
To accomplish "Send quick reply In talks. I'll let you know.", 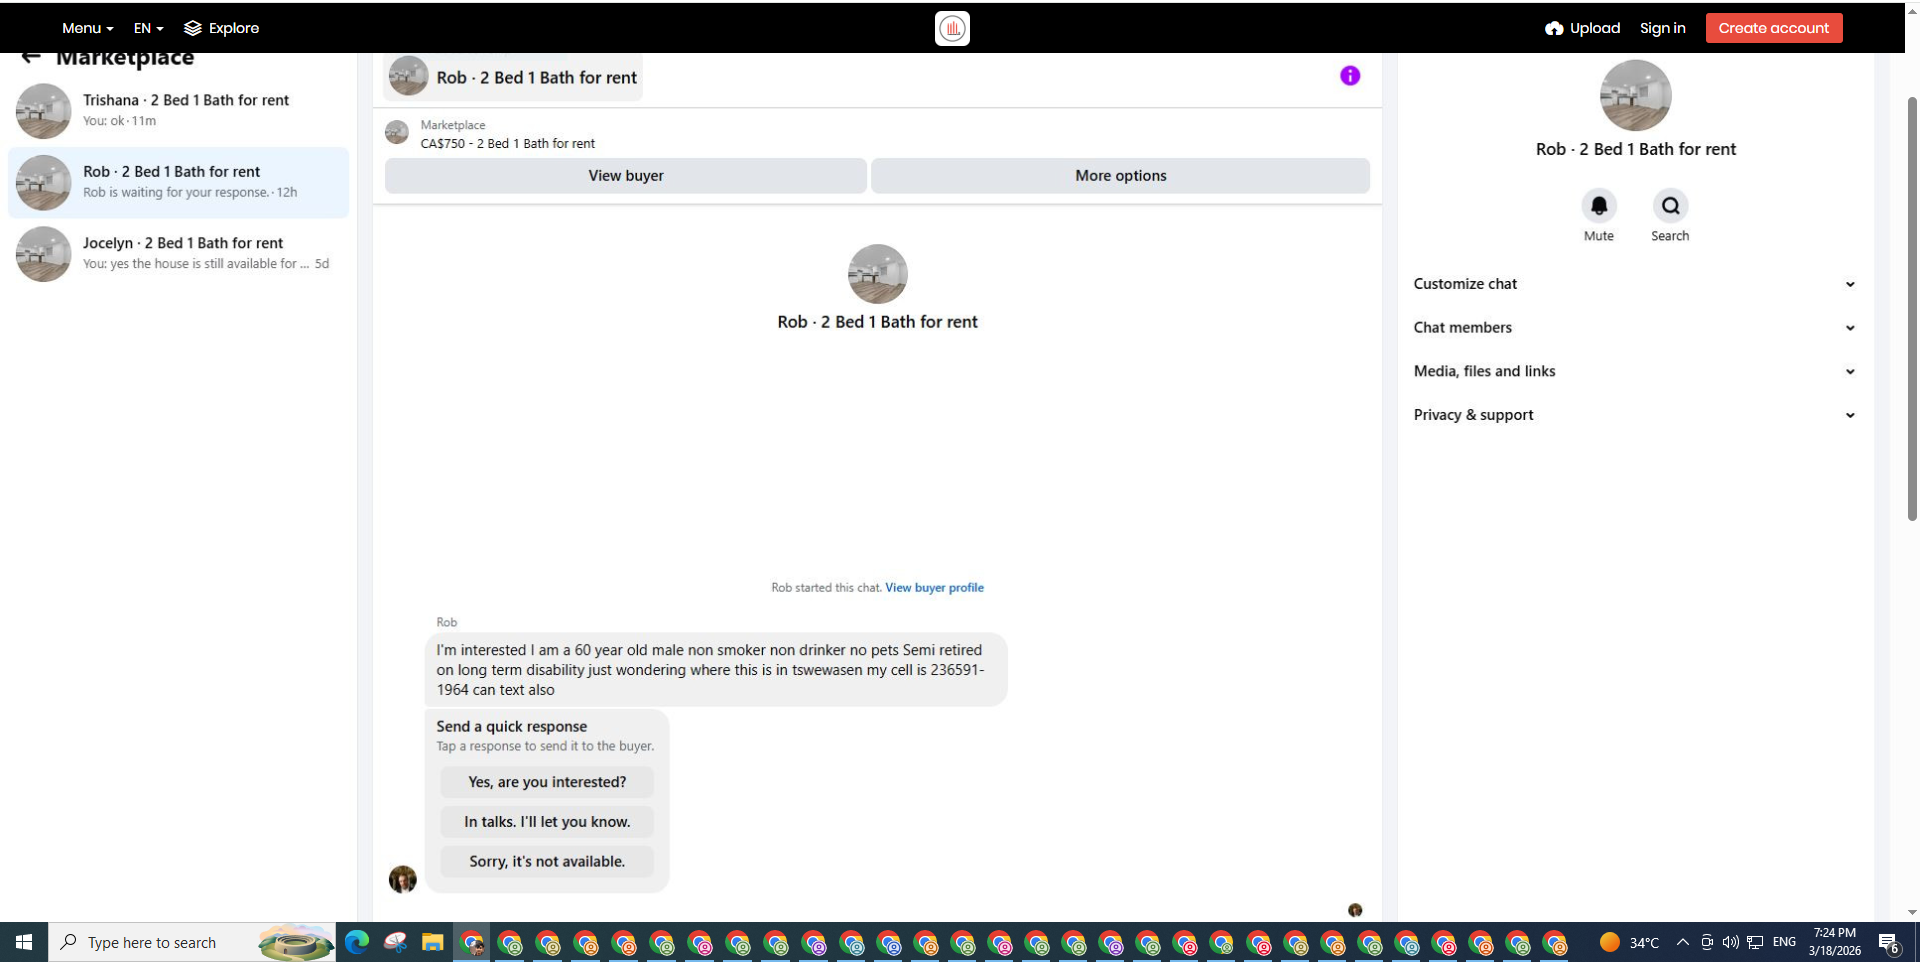I will coord(547,822).
